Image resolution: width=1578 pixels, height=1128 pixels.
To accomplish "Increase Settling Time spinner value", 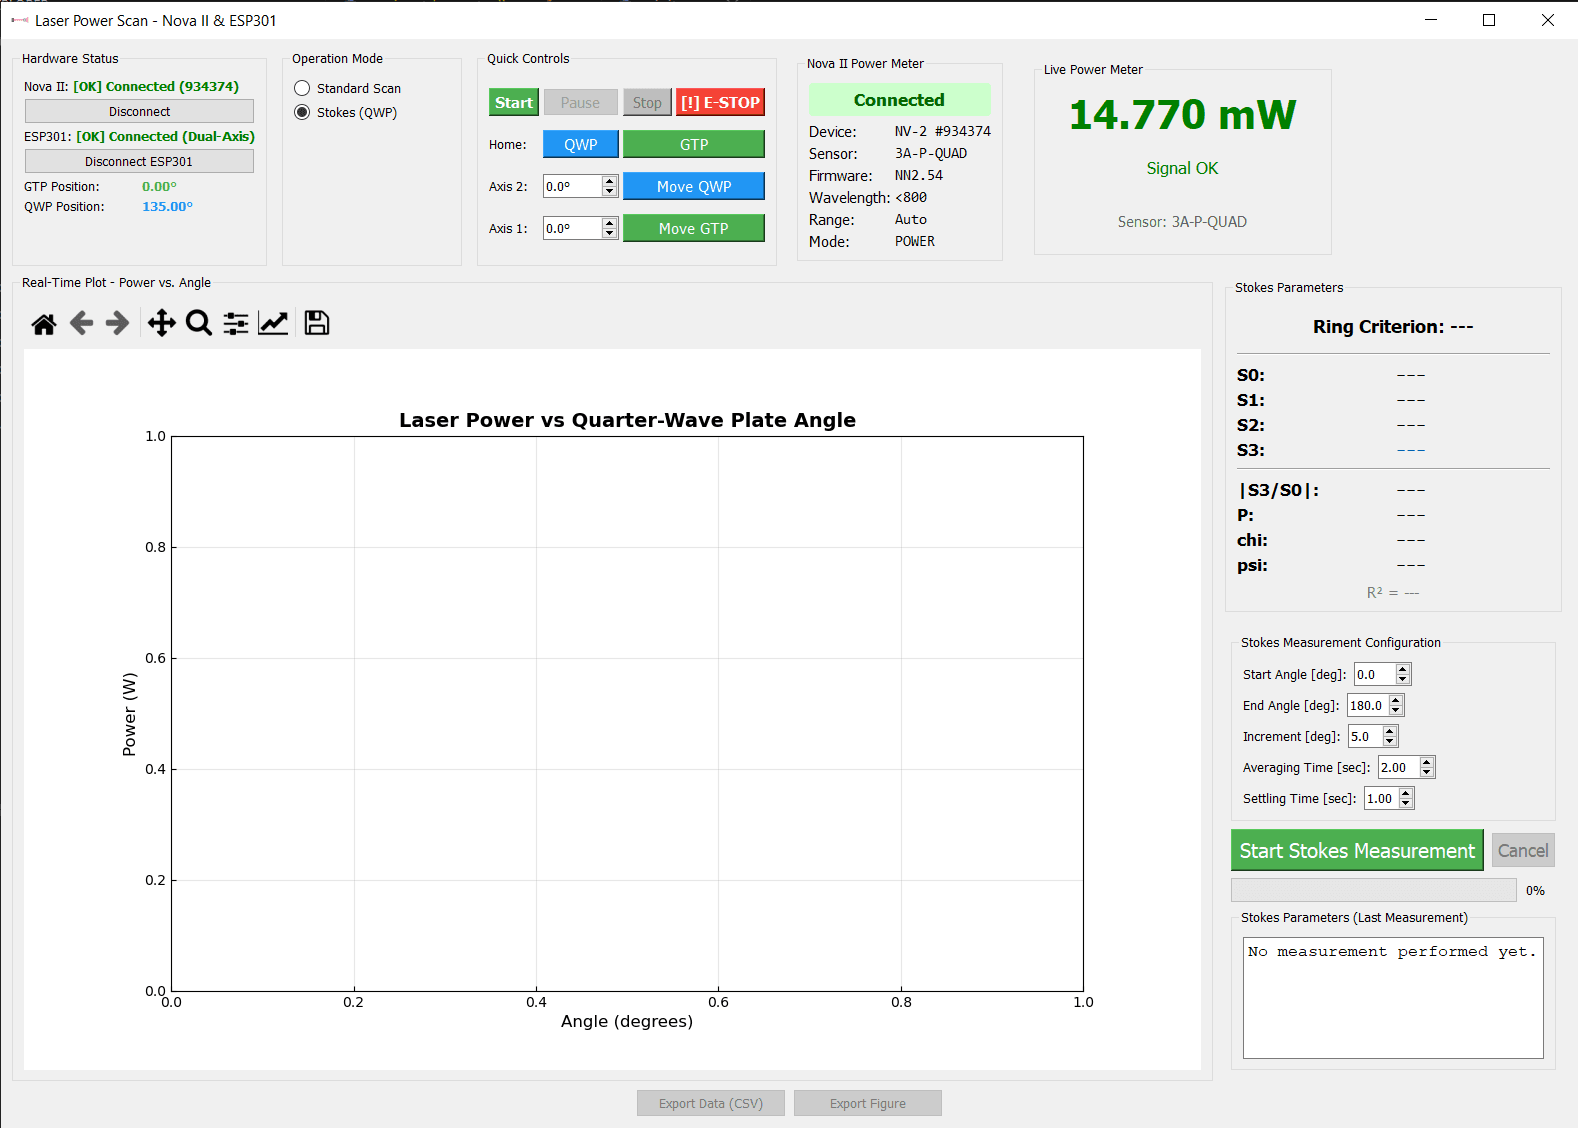I will pyautogui.click(x=1407, y=793).
